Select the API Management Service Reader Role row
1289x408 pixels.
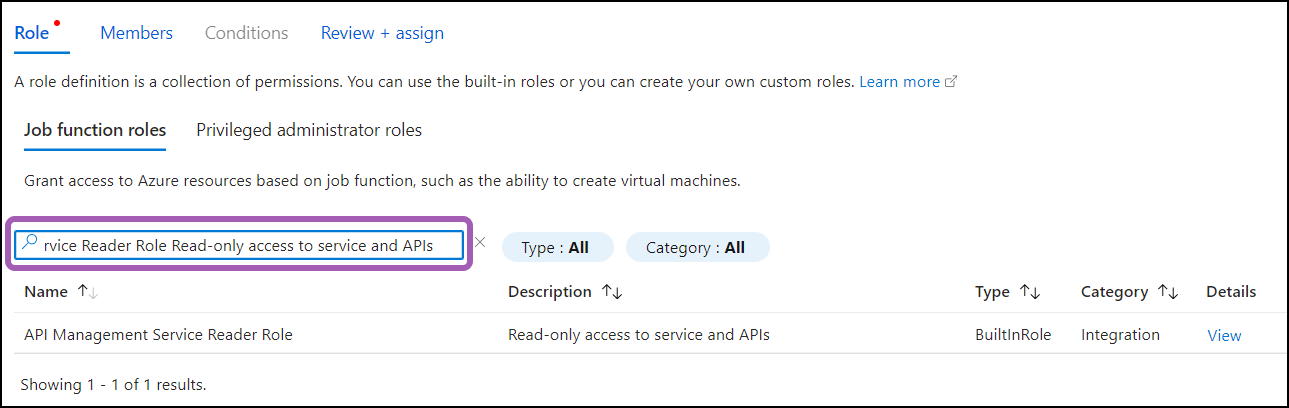point(158,335)
